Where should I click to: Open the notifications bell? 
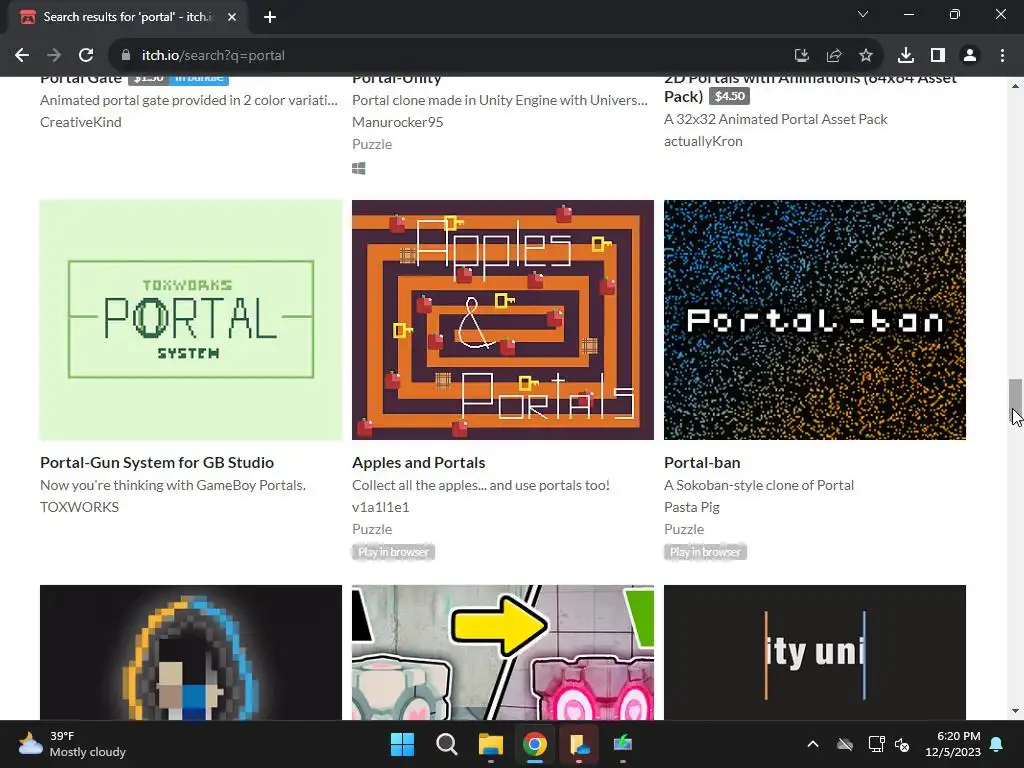[997, 744]
